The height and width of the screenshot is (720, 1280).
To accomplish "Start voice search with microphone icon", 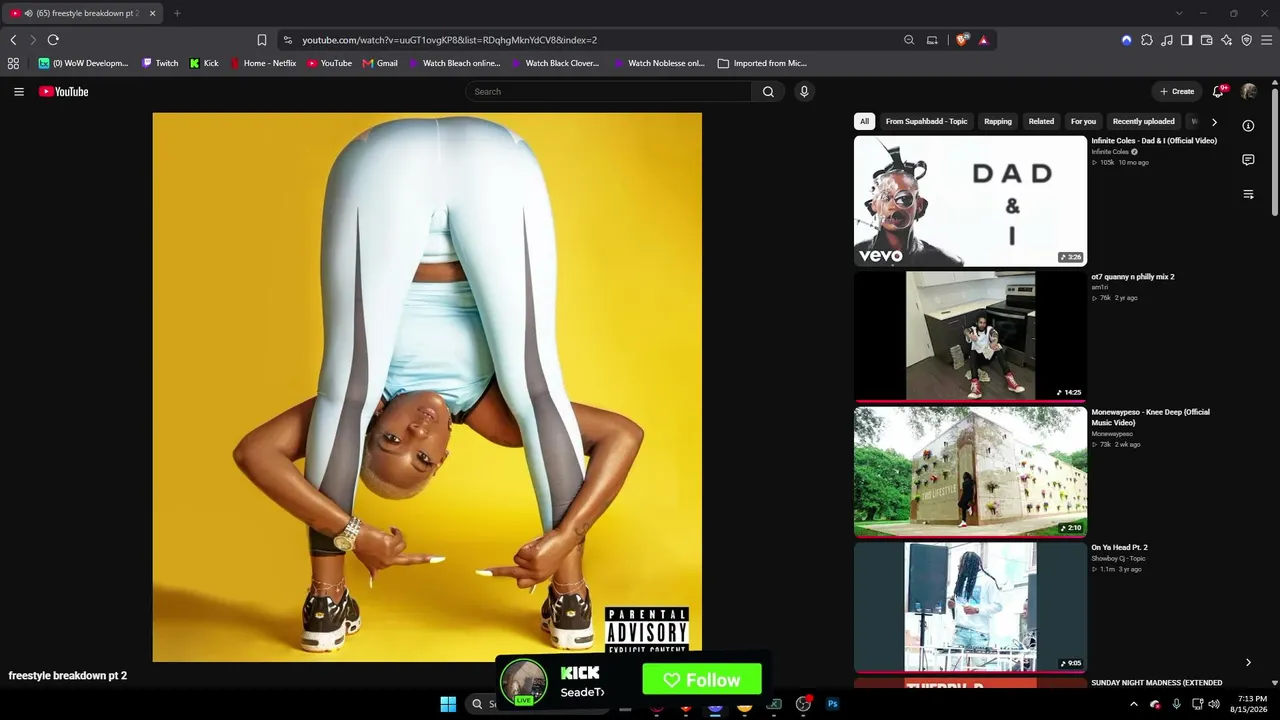I will (804, 92).
